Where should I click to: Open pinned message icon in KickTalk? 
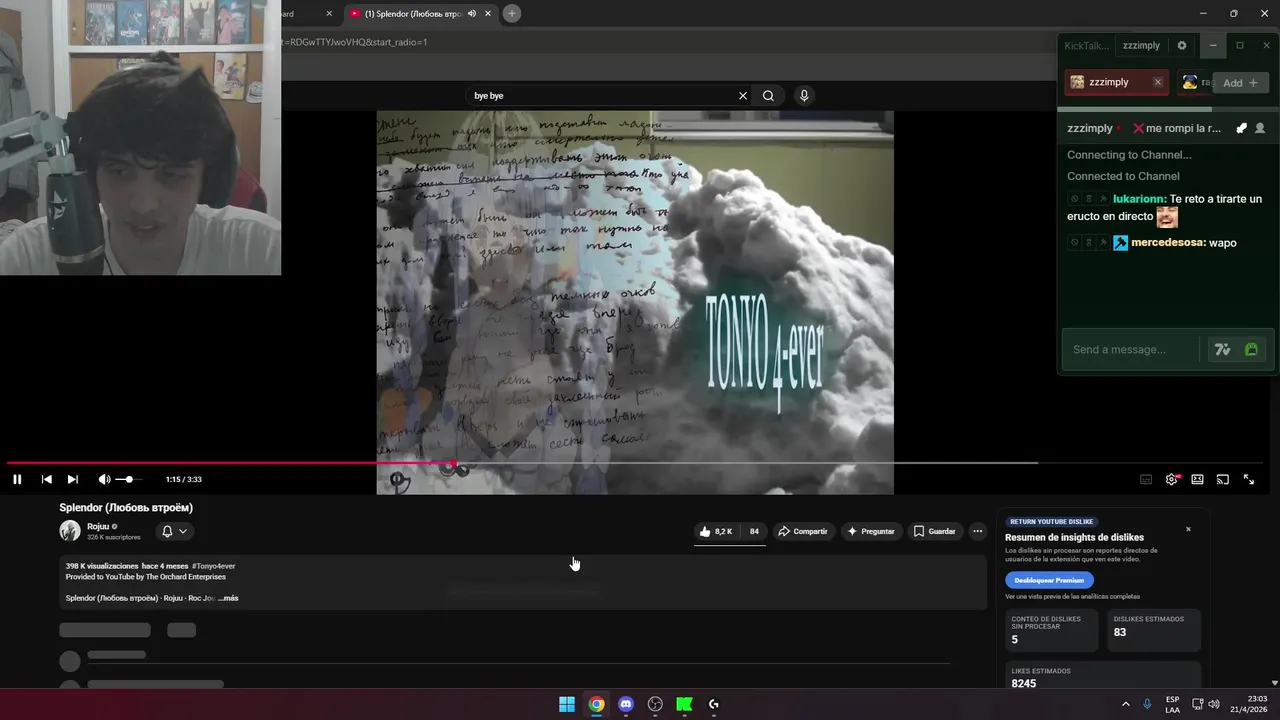(x=1241, y=128)
